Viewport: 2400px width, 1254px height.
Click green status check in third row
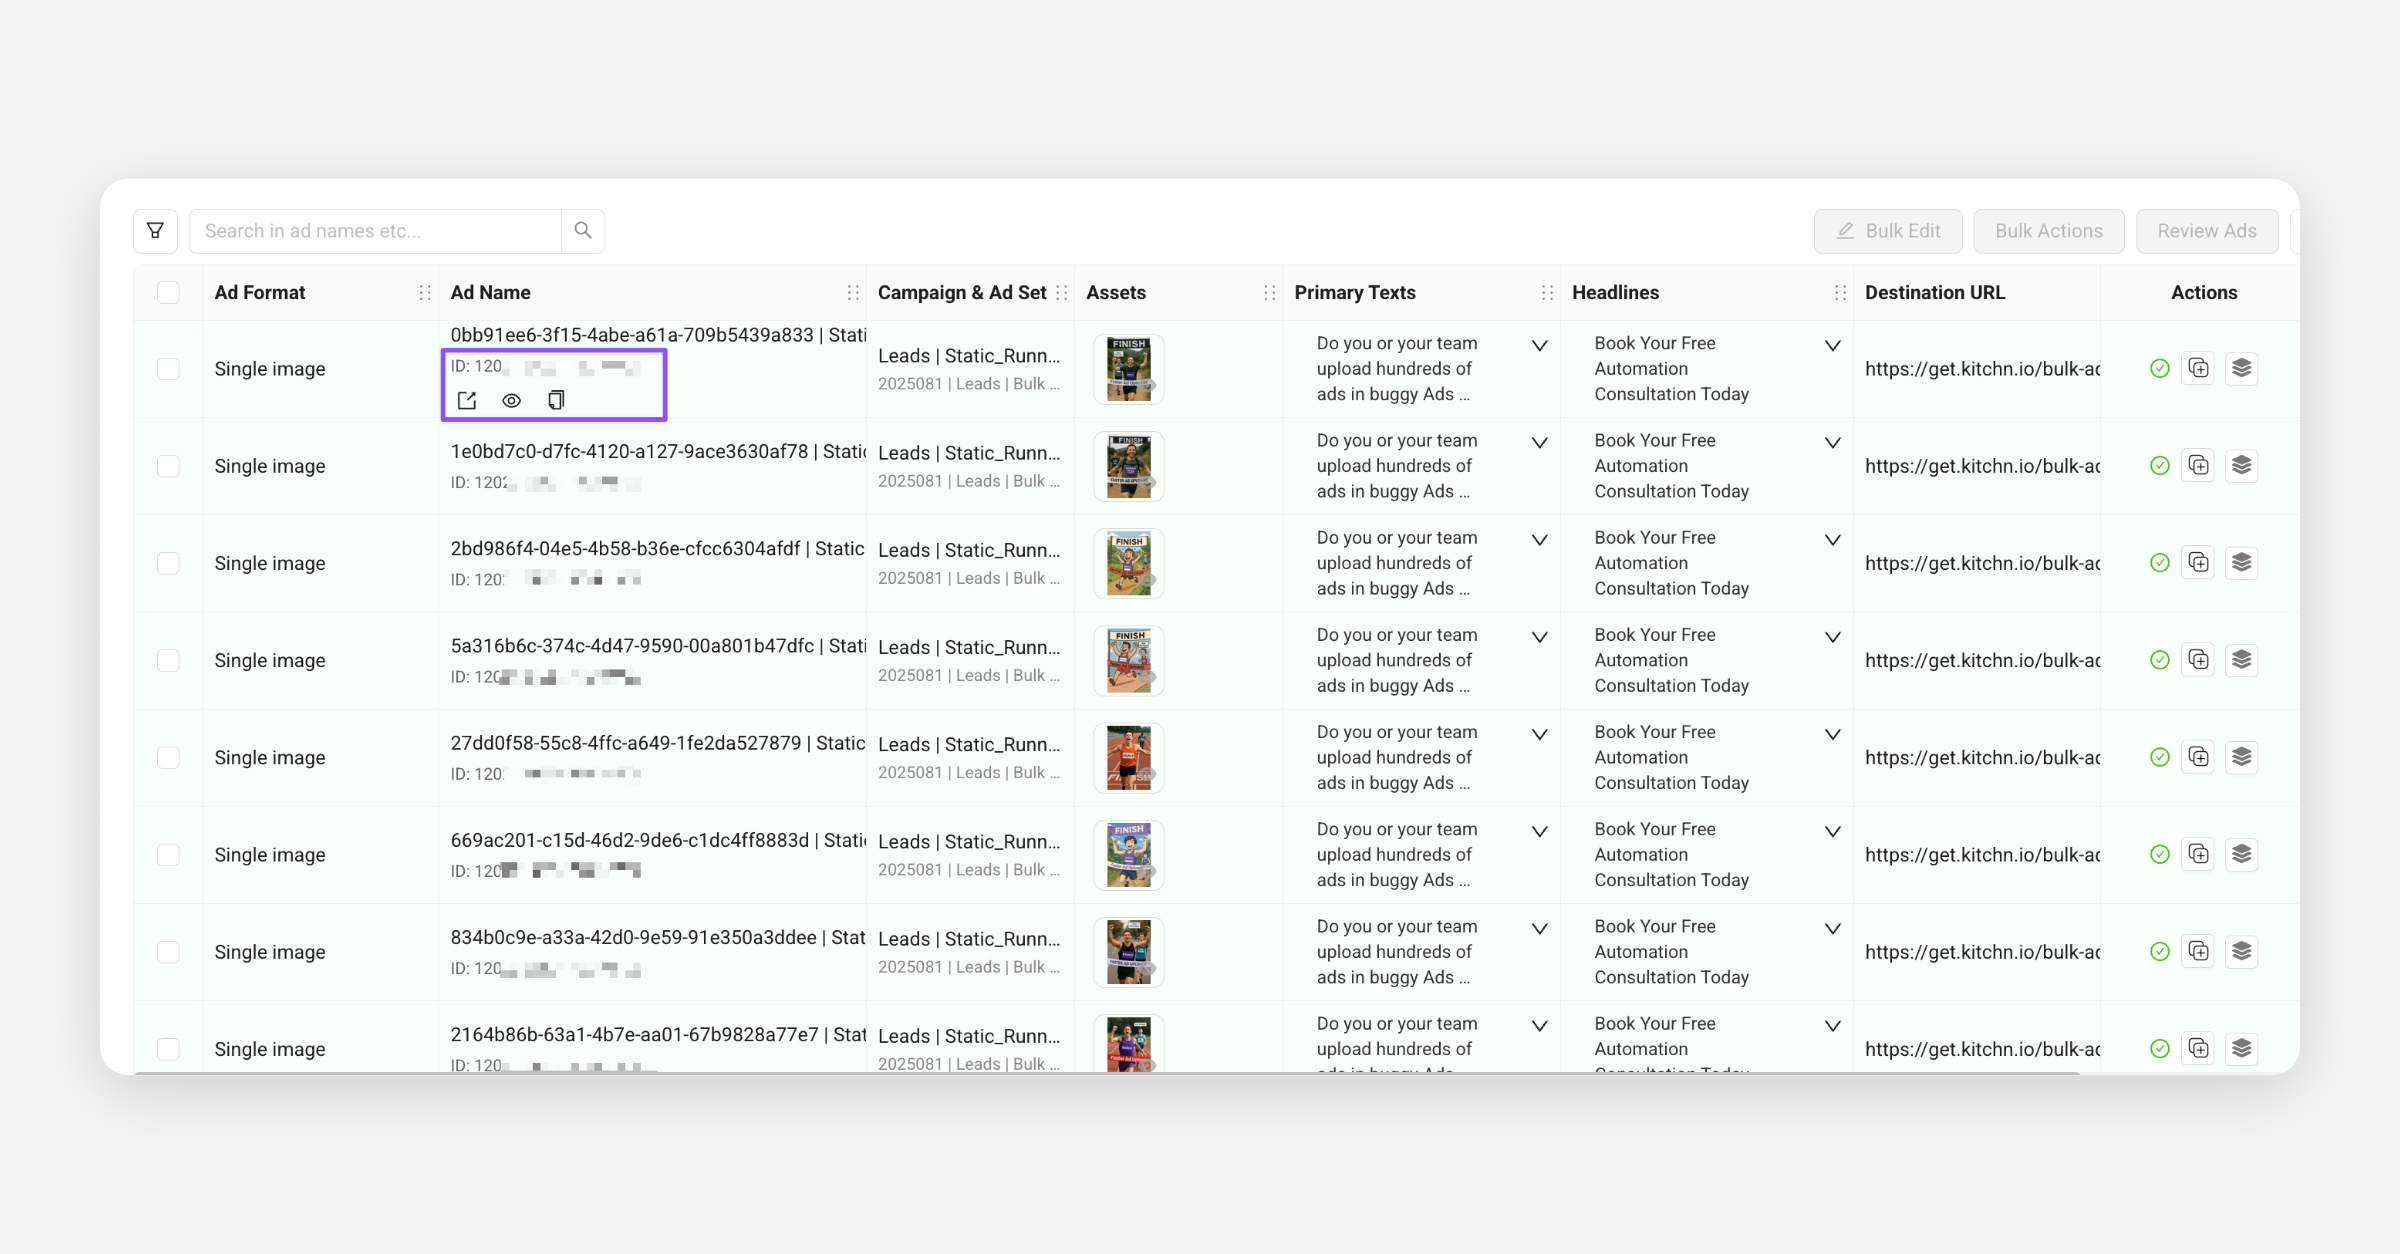coord(2159,563)
